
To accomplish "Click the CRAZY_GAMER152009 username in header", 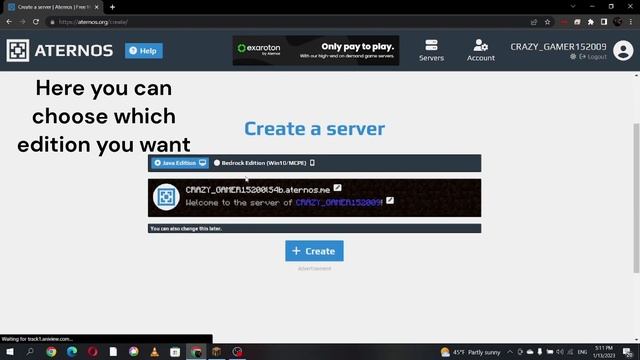I will coord(558,47).
